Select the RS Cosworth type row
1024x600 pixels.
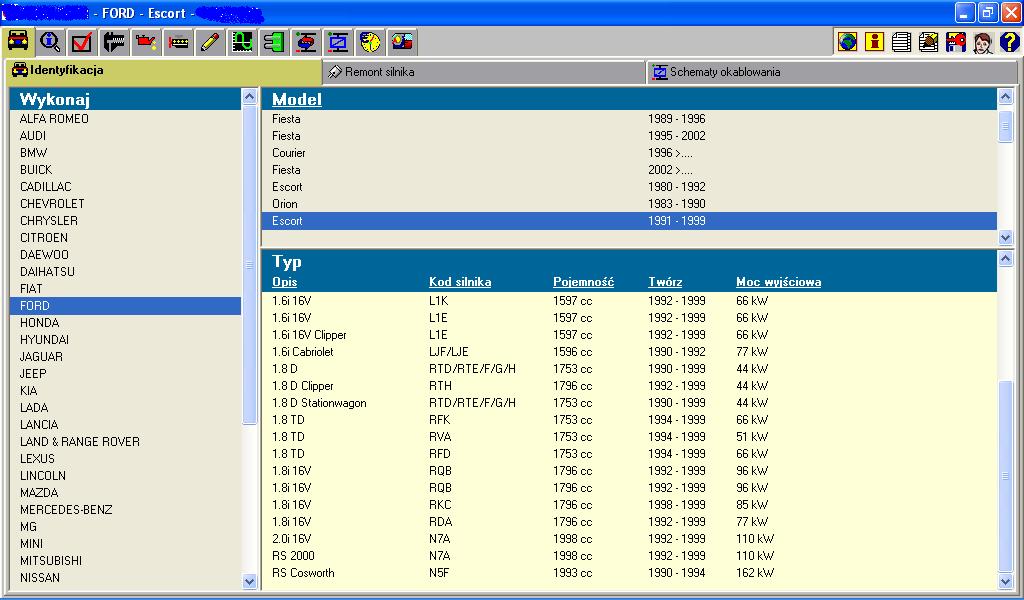[629, 573]
